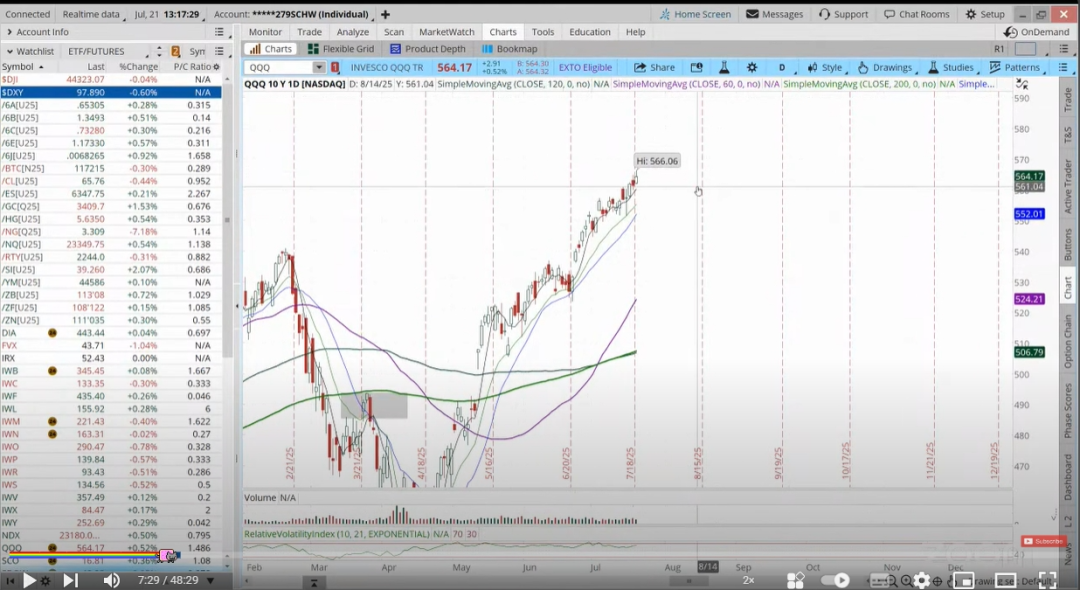Open the Option Chain side tab
Screen dimensions: 1080x590
(x=1068, y=341)
